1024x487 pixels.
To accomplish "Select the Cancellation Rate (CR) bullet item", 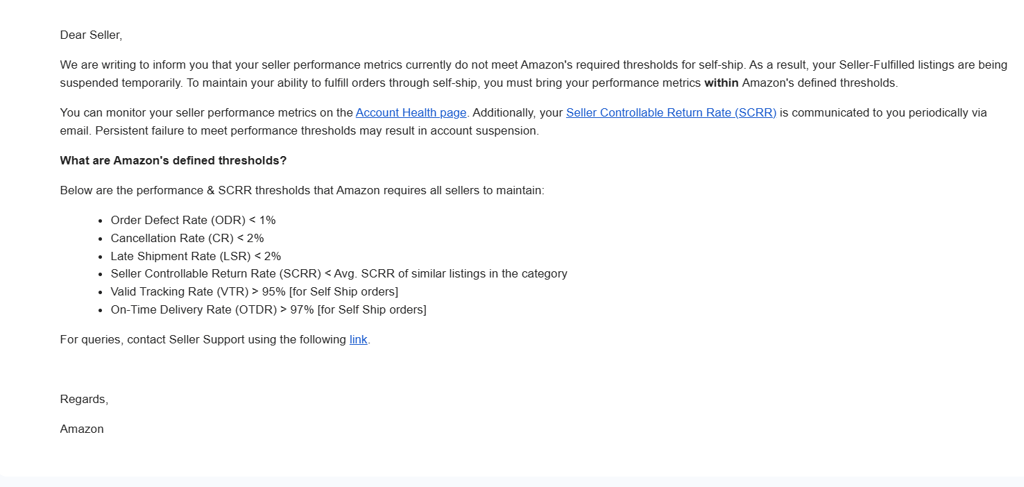I will 187,238.
